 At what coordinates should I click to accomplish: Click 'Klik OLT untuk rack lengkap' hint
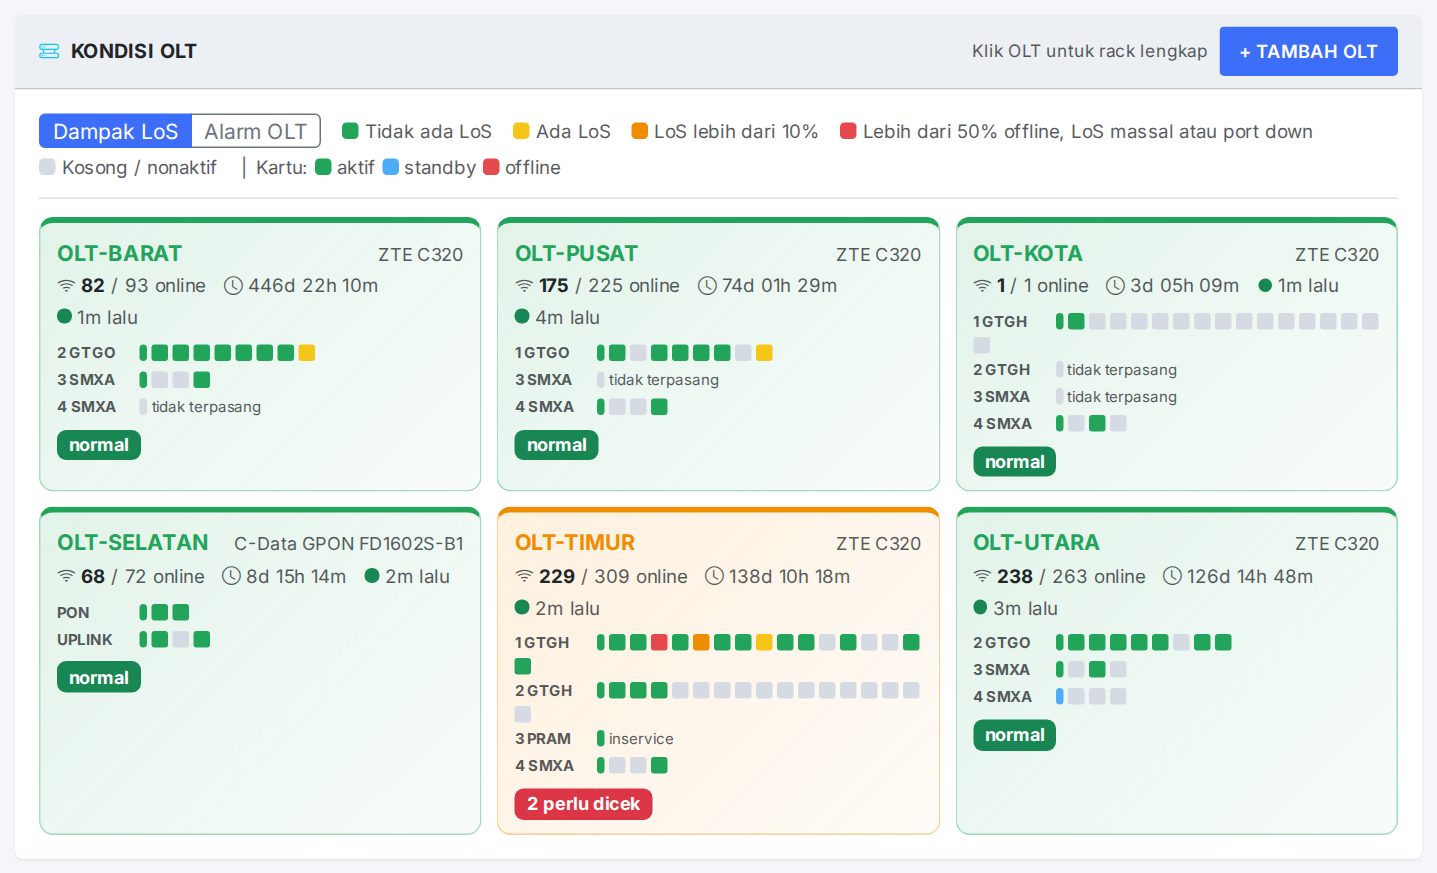1089,51
